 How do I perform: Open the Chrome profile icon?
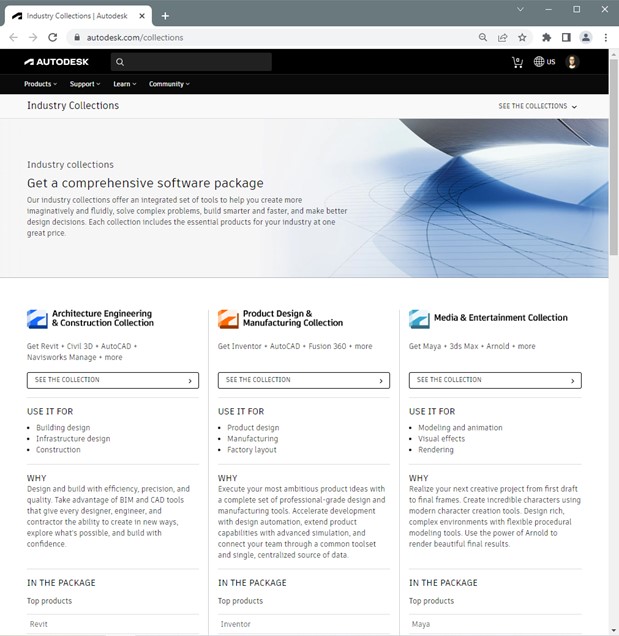pyautogui.click(x=586, y=37)
